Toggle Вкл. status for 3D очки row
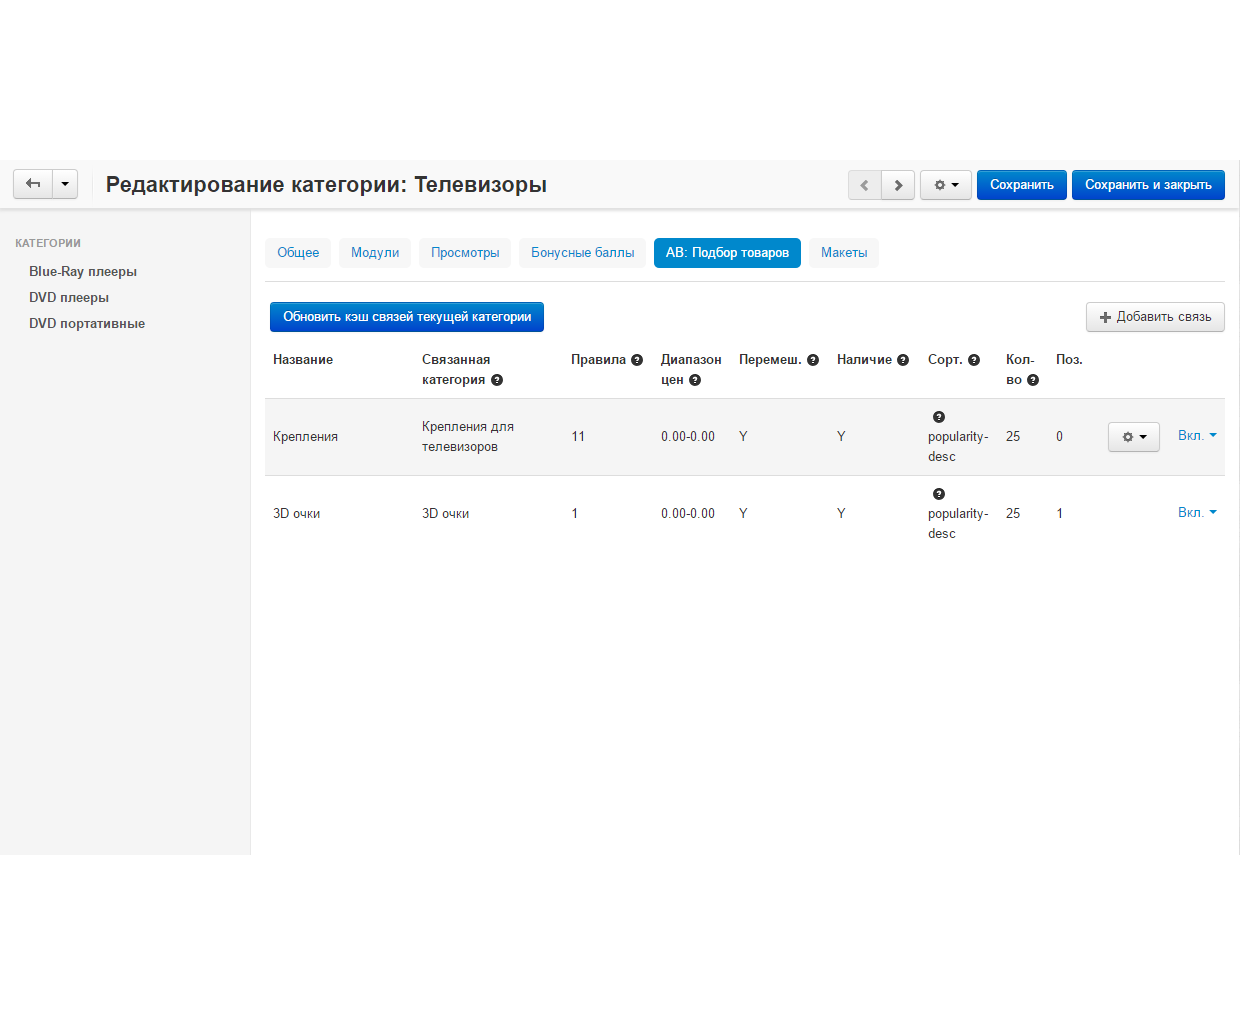Screen dimensions: 1240x1015 pyautogui.click(x=1196, y=513)
